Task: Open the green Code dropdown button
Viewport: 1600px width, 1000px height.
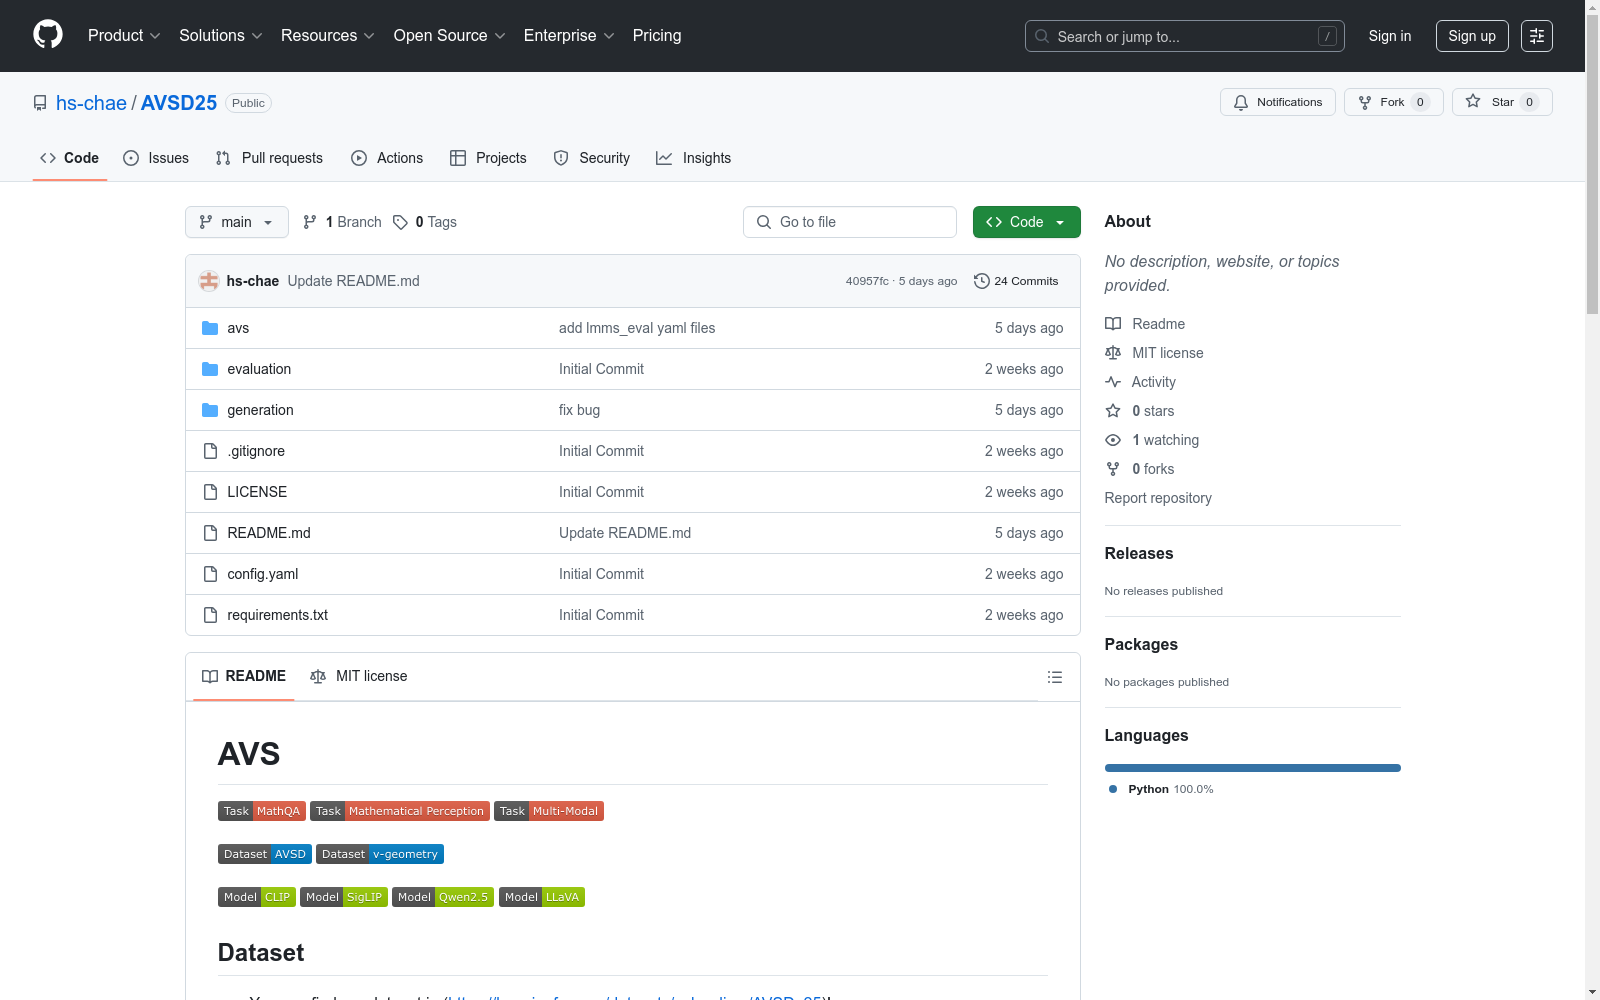Action: click(x=1026, y=222)
